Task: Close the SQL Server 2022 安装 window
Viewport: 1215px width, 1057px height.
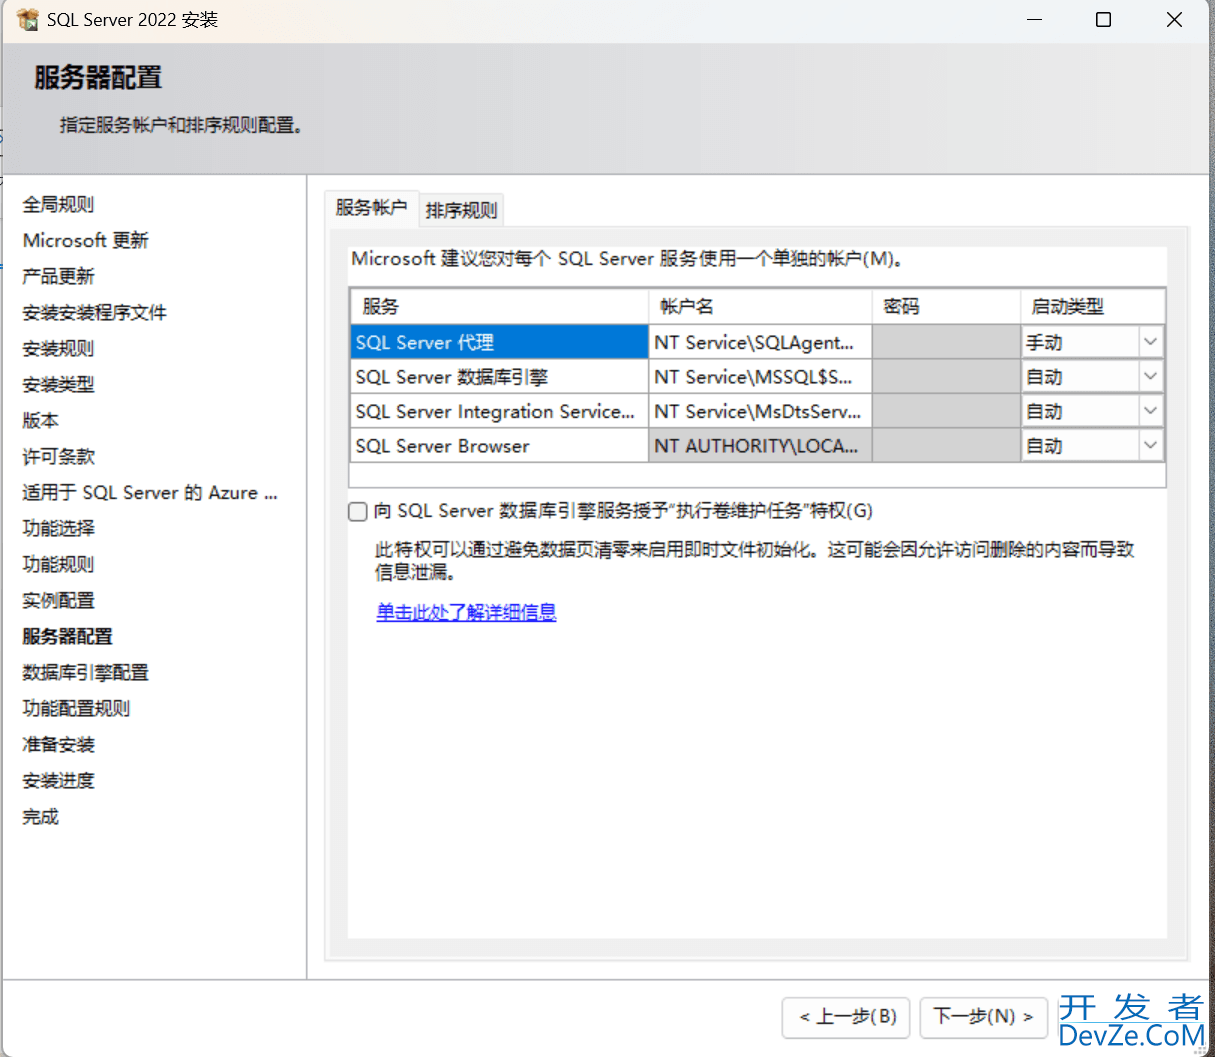Action: (x=1174, y=19)
